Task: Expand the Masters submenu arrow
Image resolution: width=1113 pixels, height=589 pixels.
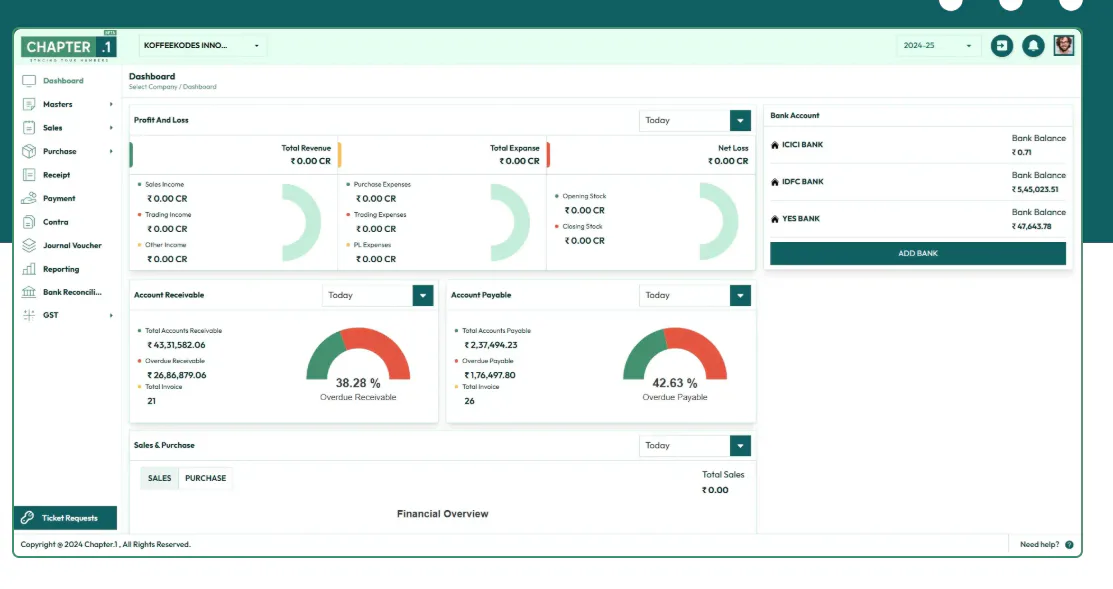Action: click(x=111, y=104)
